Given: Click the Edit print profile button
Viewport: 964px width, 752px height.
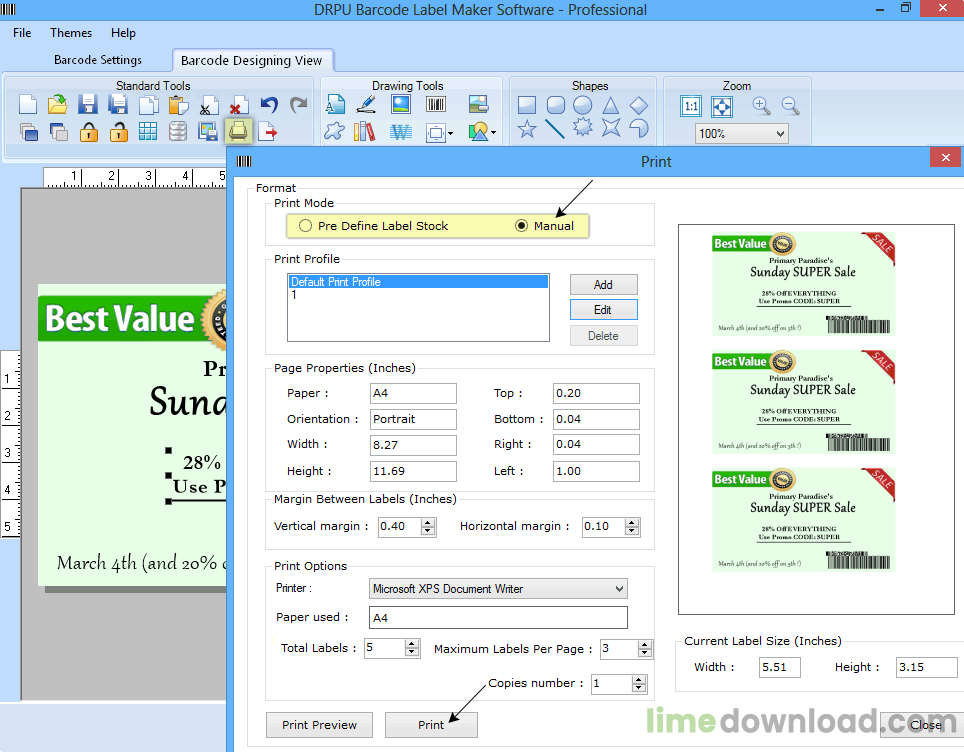Looking at the screenshot, I should [603, 310].
